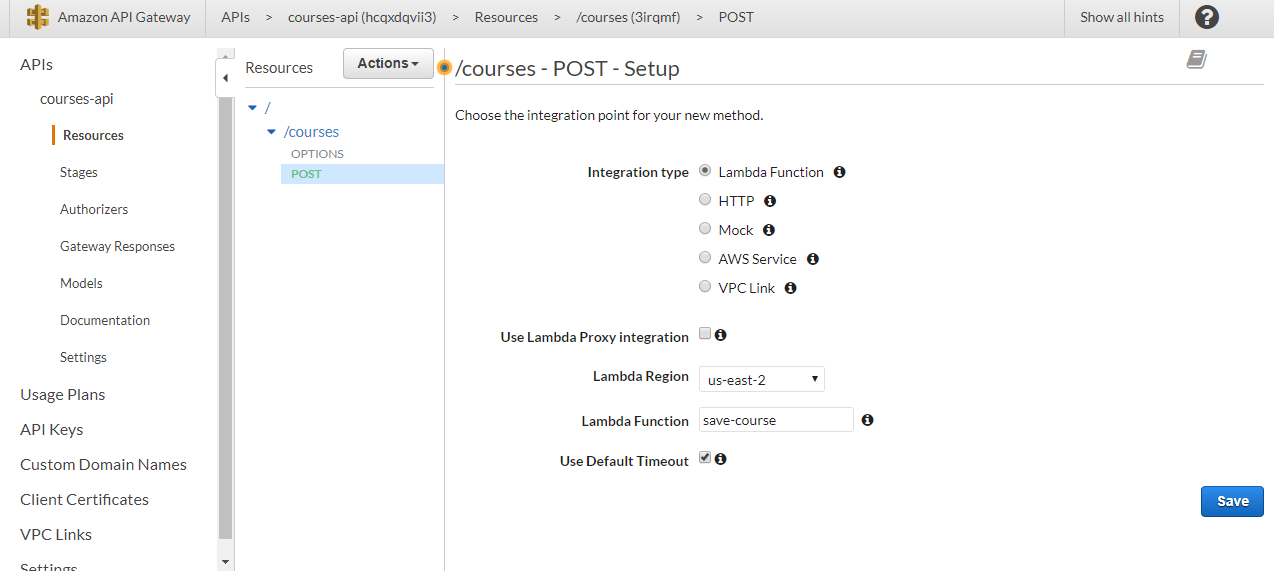
Task: Show info for Lambda Function integration type
Action: pos(839,172)
